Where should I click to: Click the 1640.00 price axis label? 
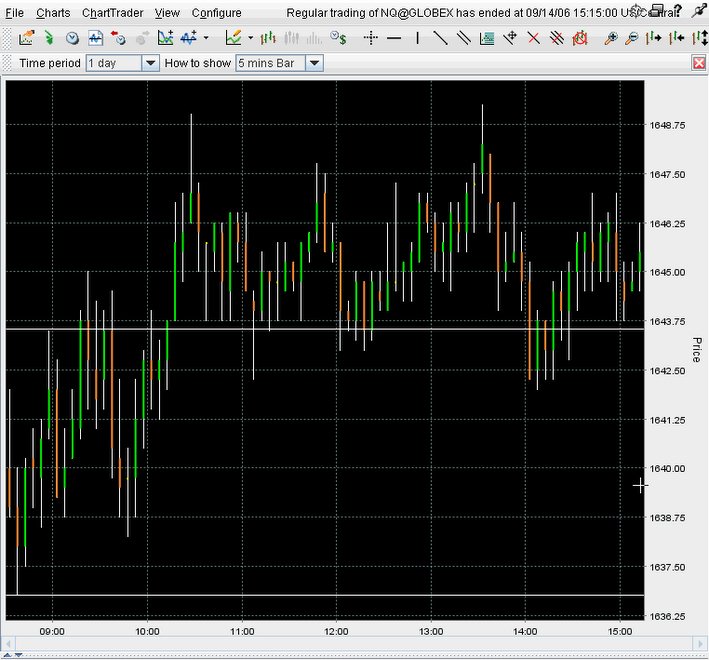click(667, 469)
